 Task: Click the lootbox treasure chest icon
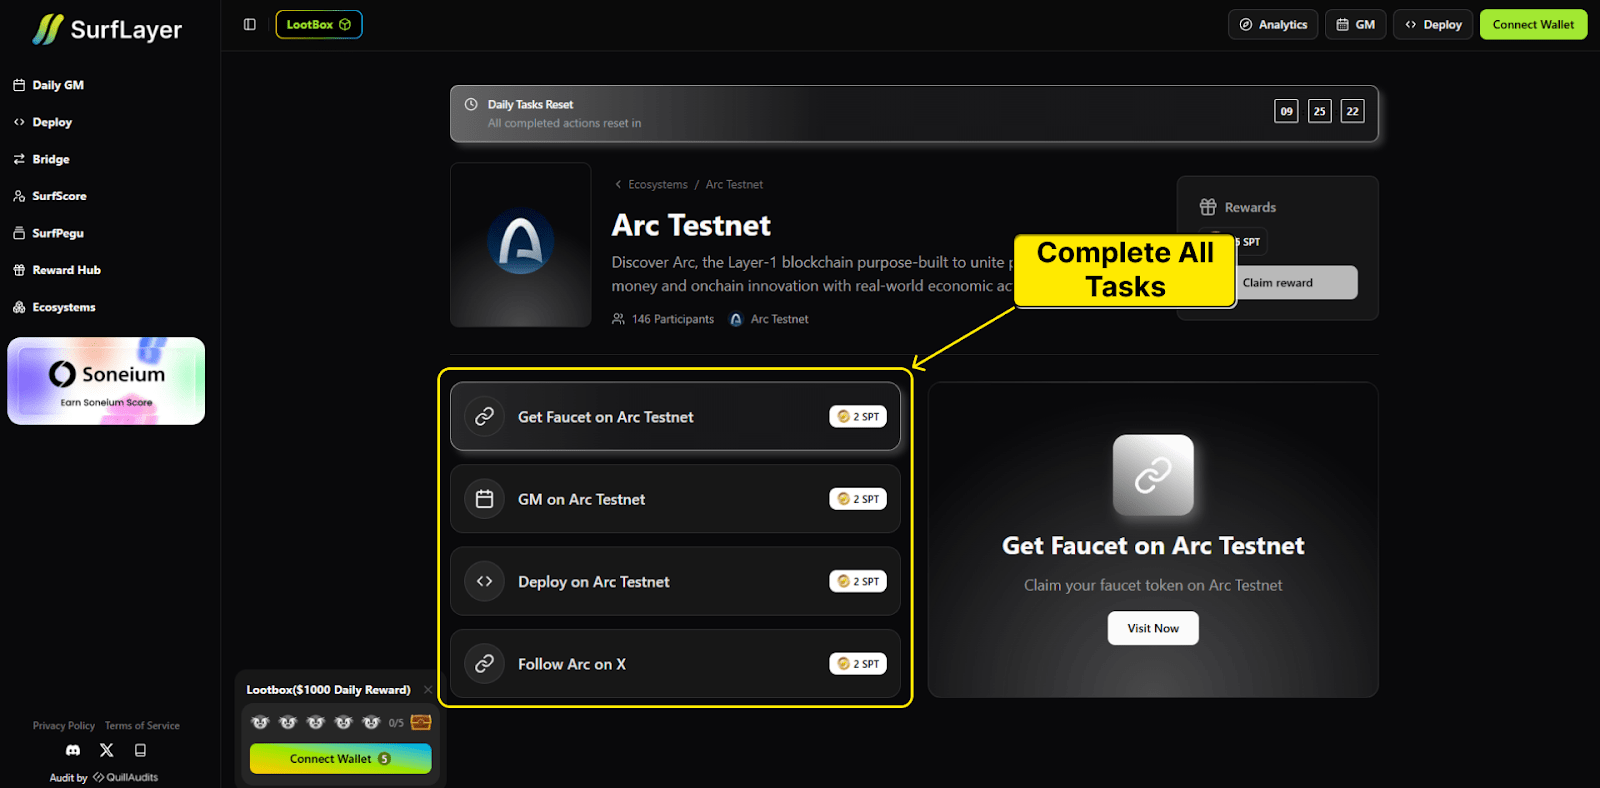pos(421,722)
